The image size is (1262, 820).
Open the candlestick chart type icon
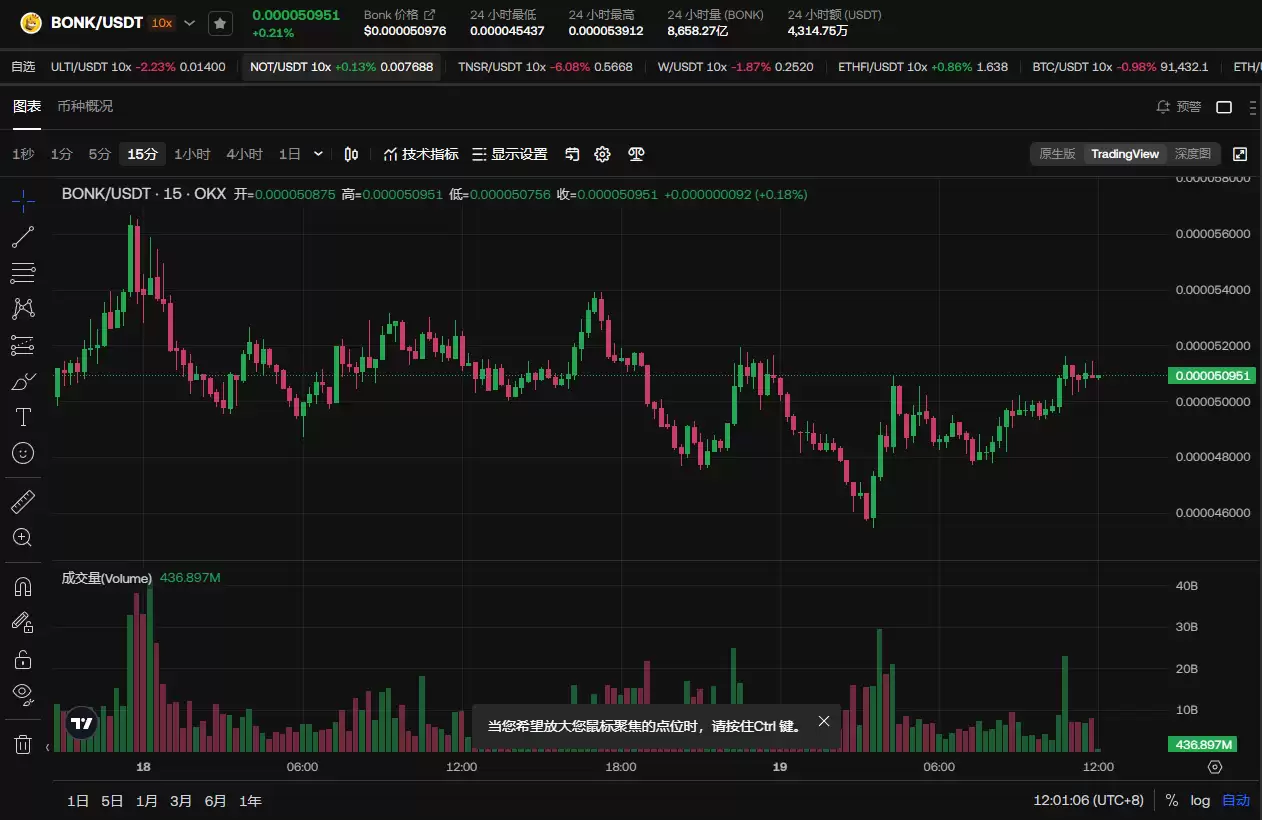point(351,154)
